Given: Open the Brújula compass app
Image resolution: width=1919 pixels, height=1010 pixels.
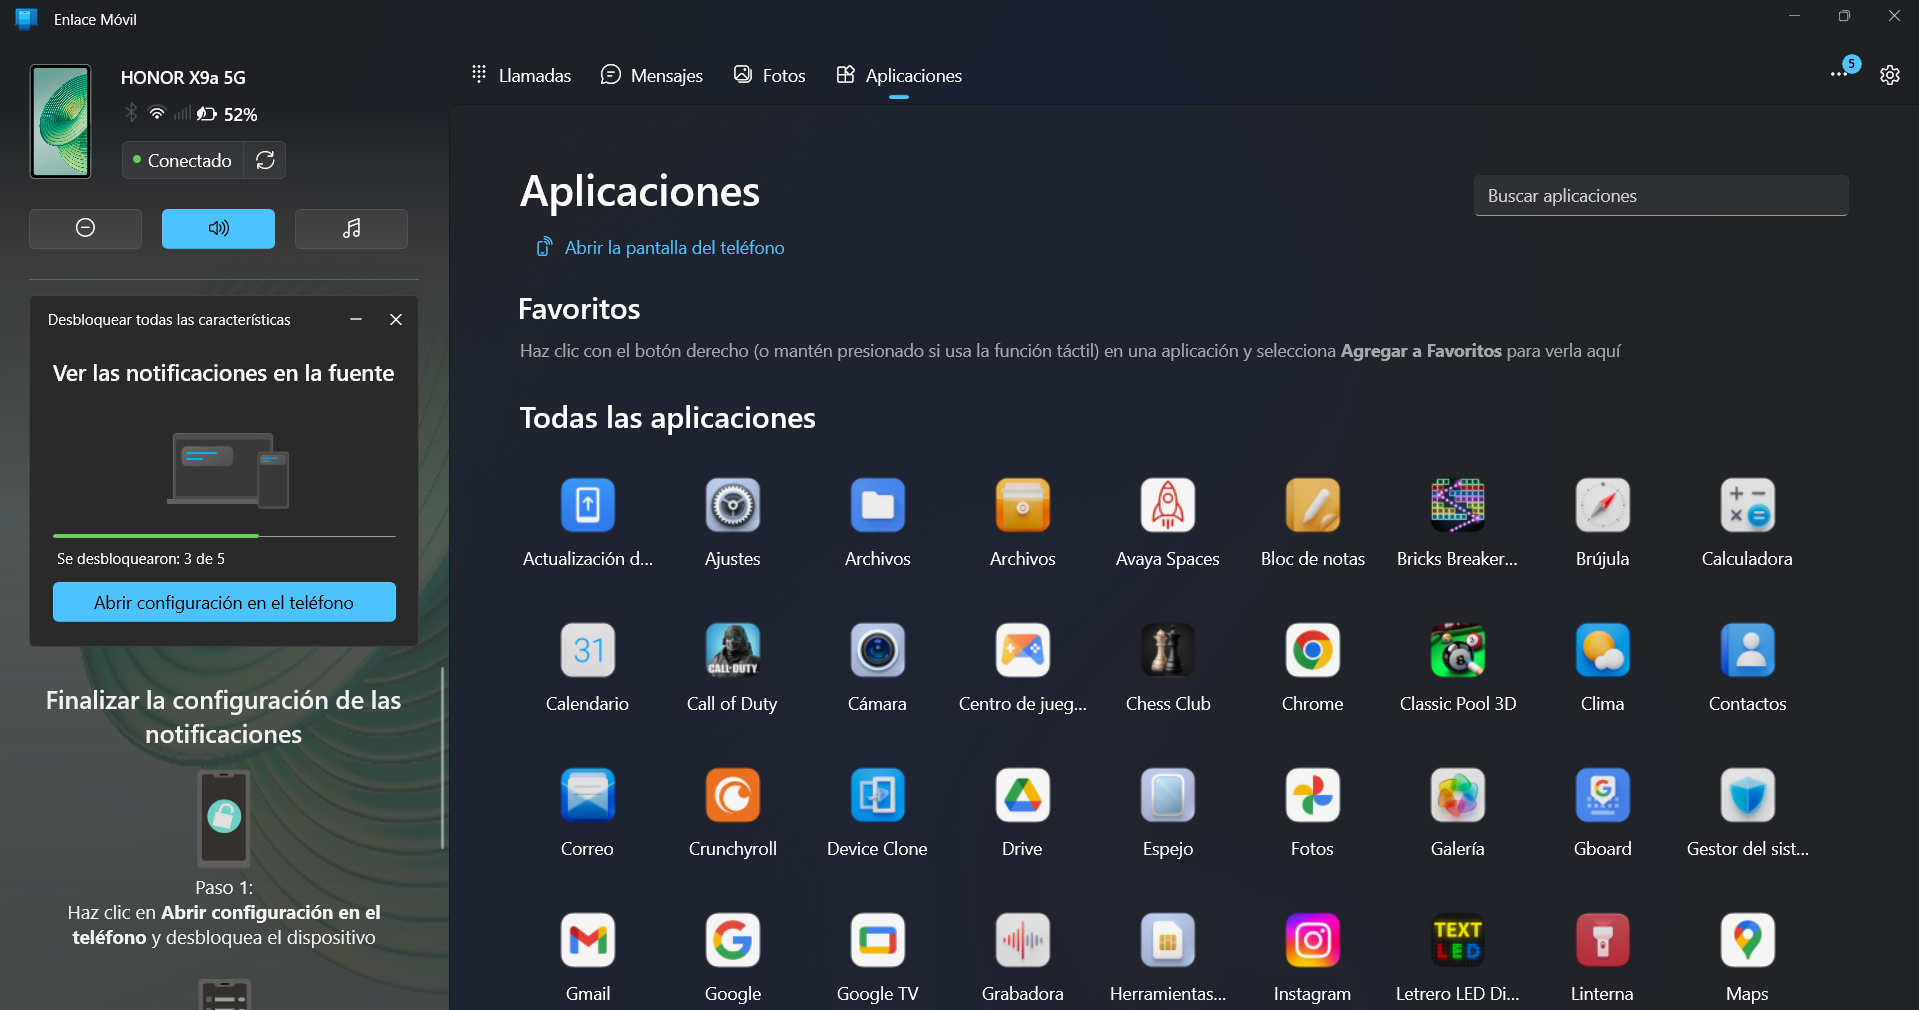Looking at the screenshot, I should [x=1602, y=506].
